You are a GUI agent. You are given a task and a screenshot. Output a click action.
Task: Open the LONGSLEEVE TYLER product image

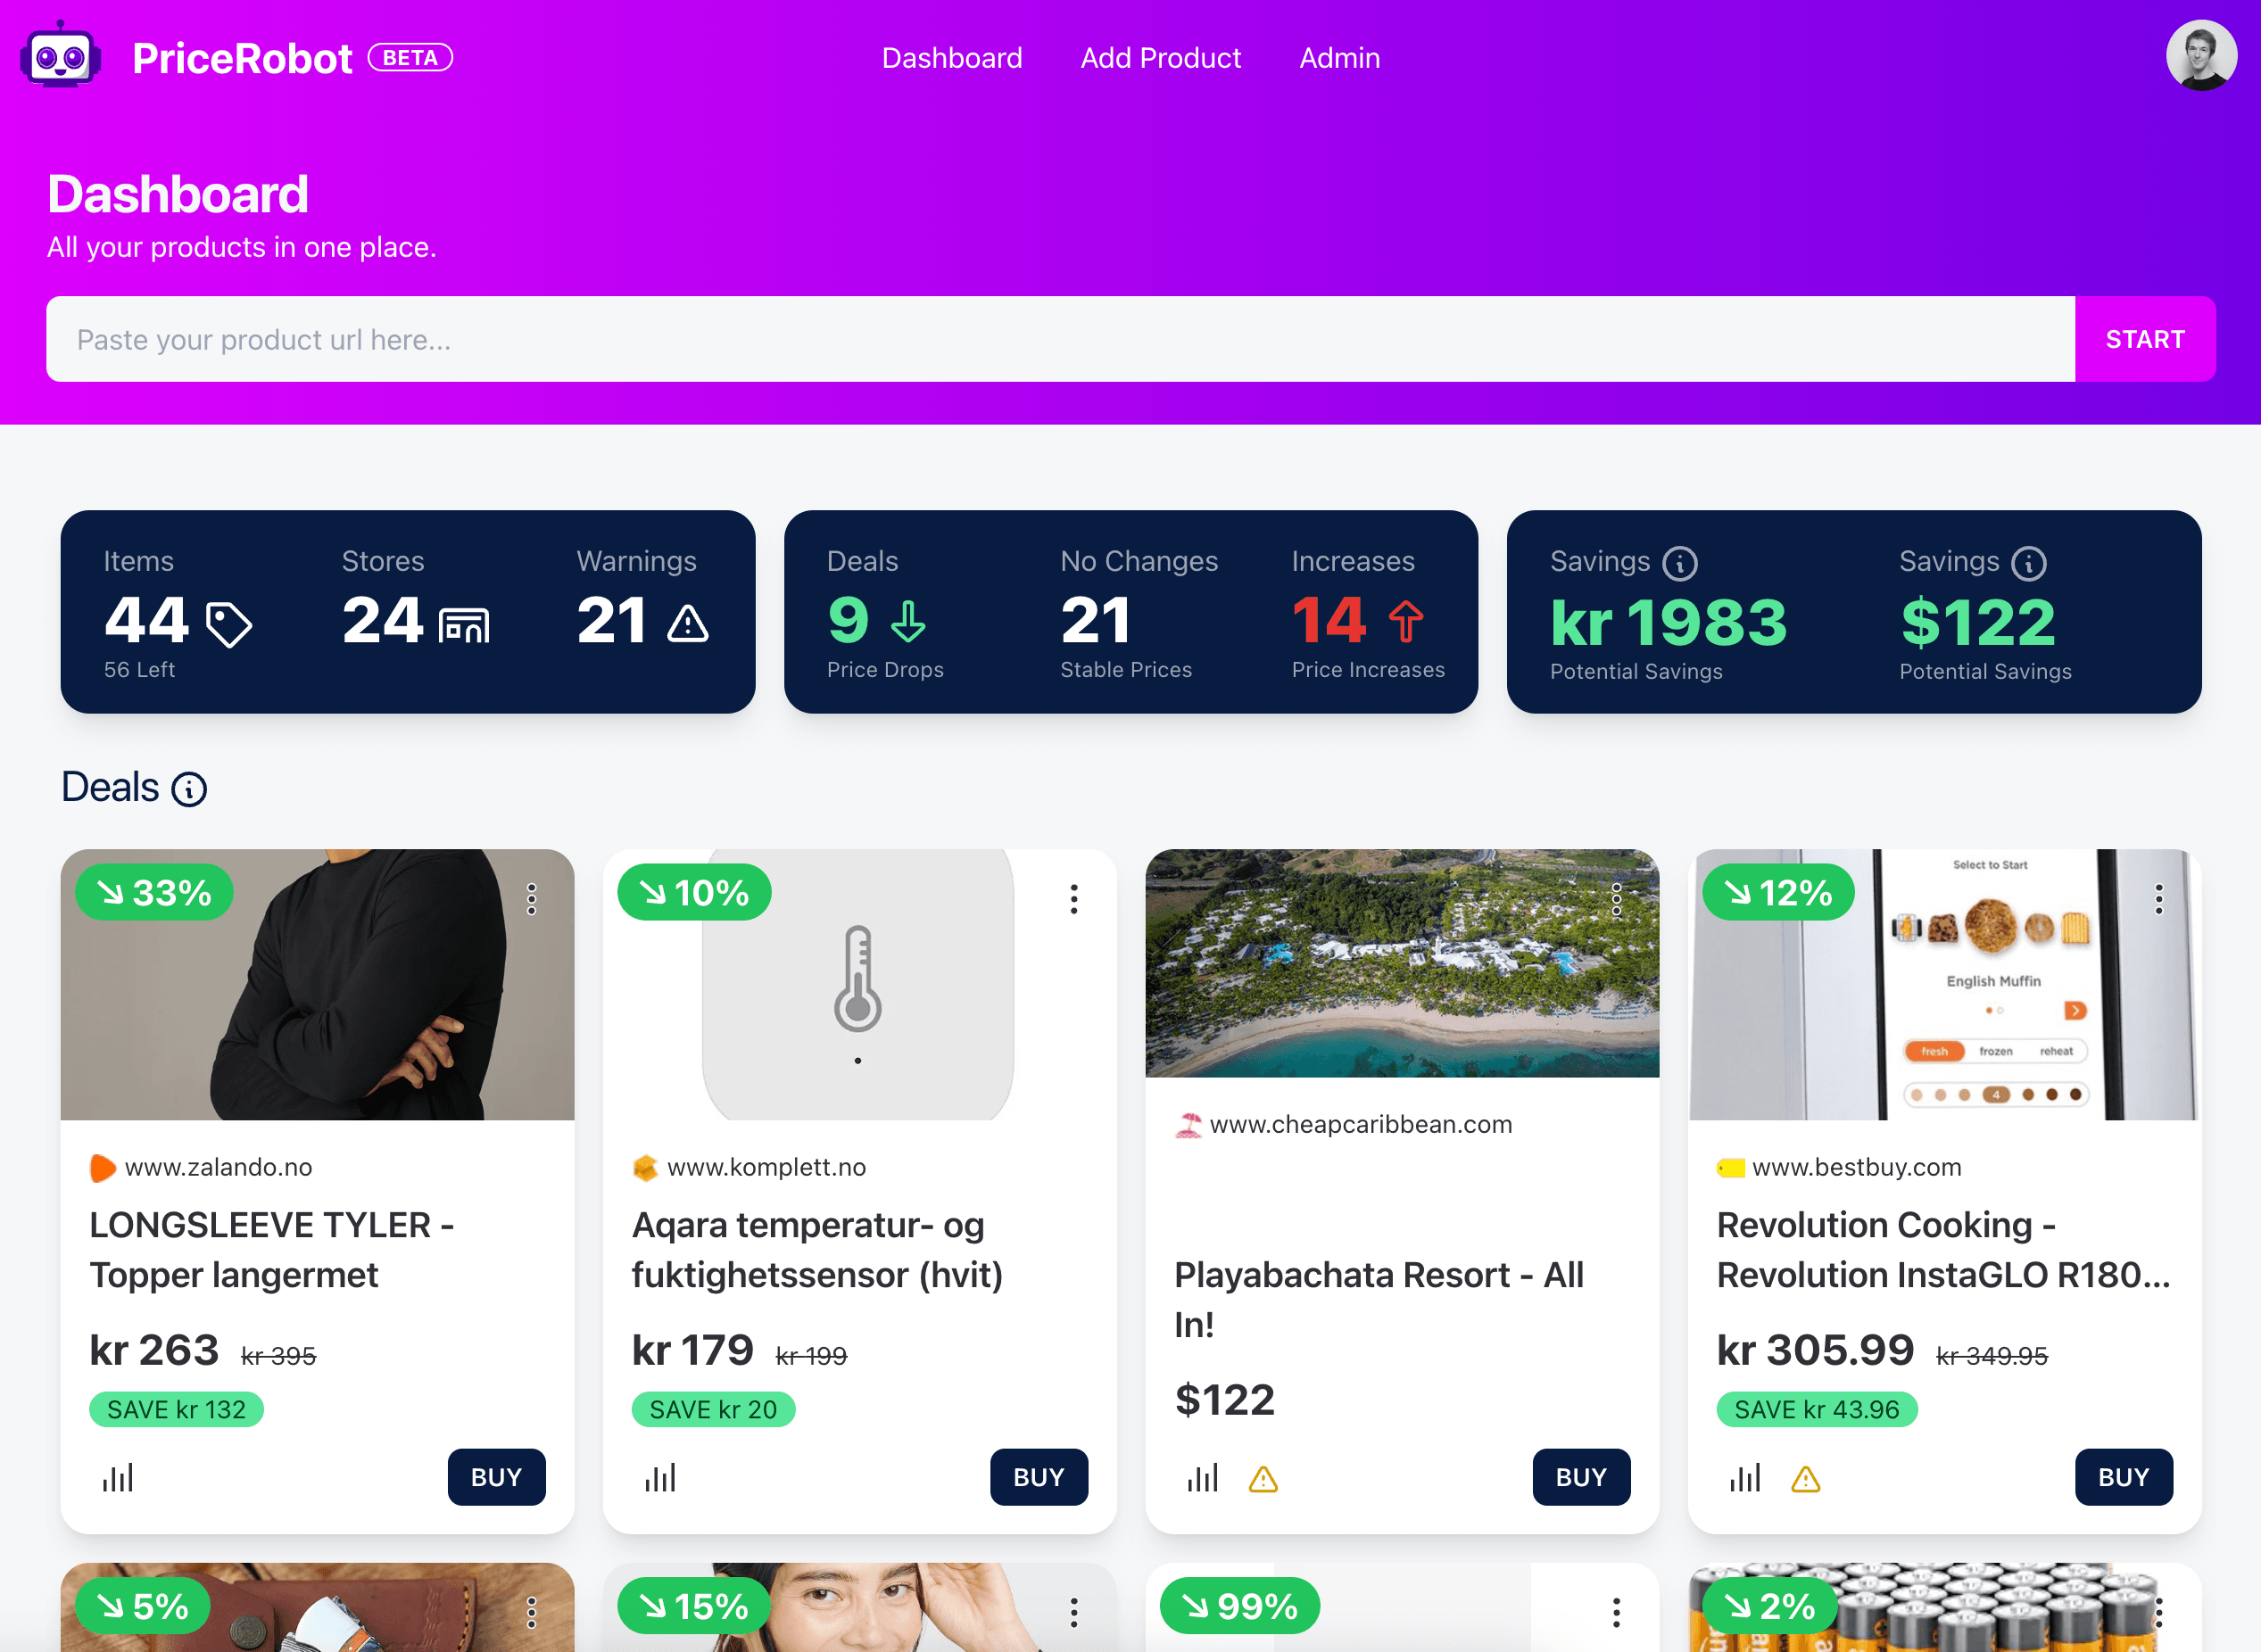tap(317, 984)
